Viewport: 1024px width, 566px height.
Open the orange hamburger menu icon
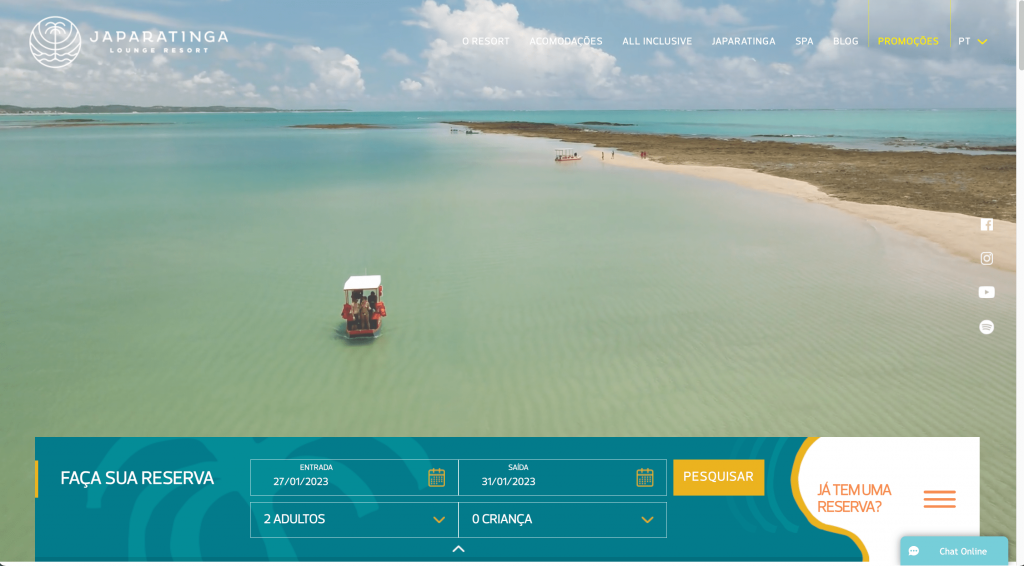940,499
